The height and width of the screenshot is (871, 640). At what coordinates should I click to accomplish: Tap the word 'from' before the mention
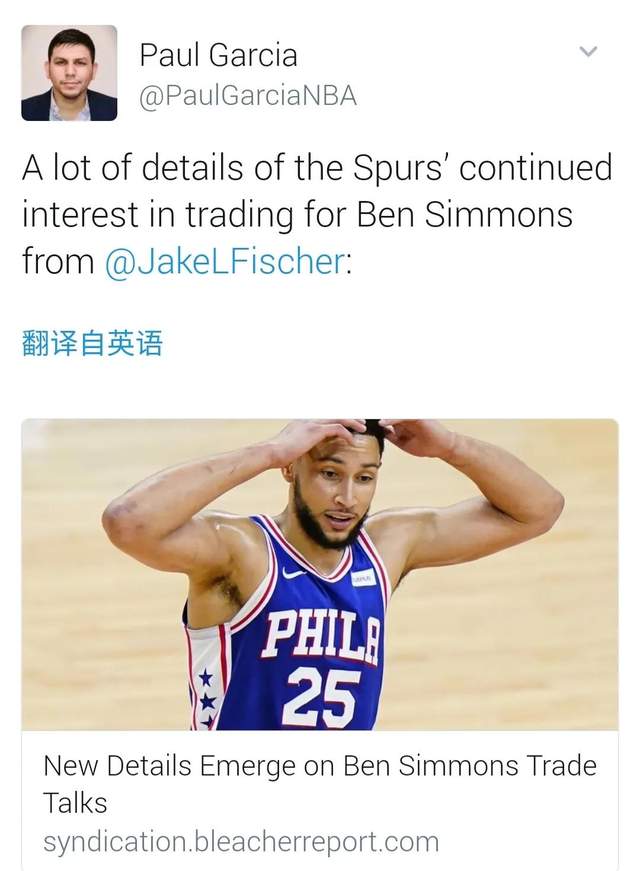coord(58,261)
